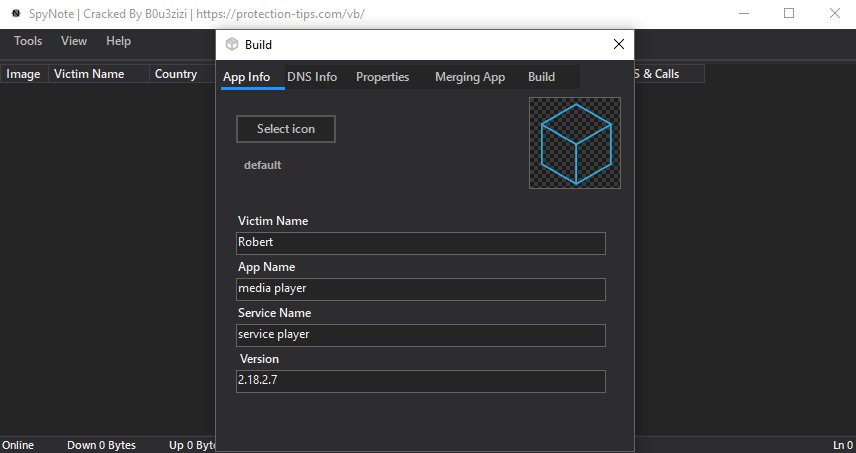Go to the Merging App tab
The width and height of the screenshot is (856, 453).
[470, 77]
